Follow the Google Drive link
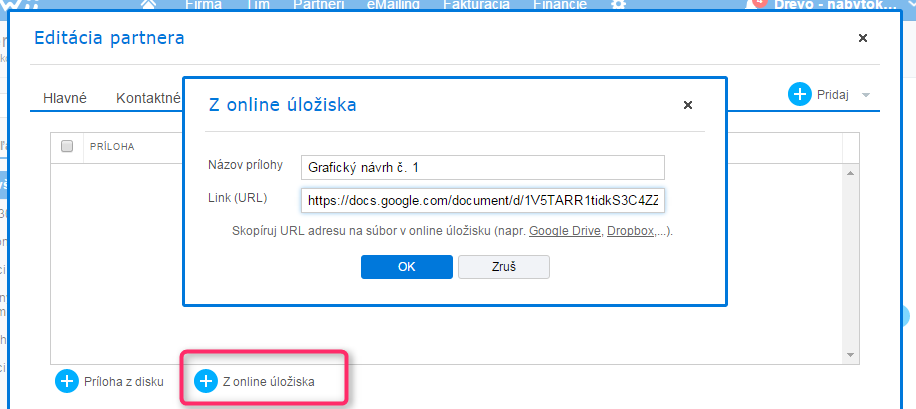The height and width of the screenshot is (409, 916). pyautogui.click(x=565, y=231)
